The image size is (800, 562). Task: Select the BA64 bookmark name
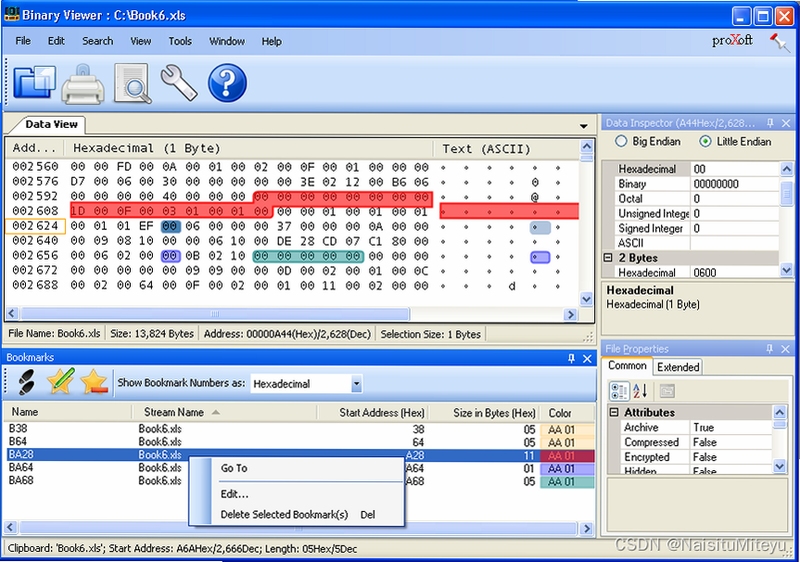coord(21,467)
